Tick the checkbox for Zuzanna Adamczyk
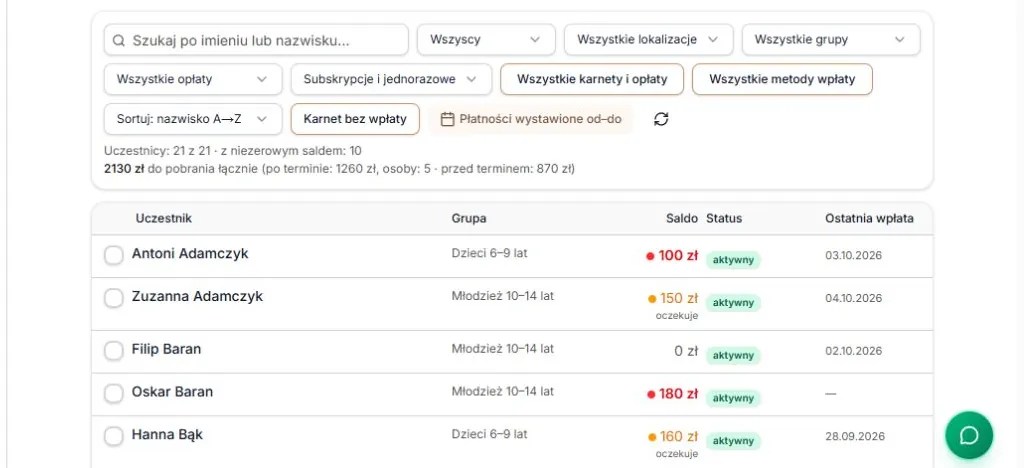 coord(114,298)
